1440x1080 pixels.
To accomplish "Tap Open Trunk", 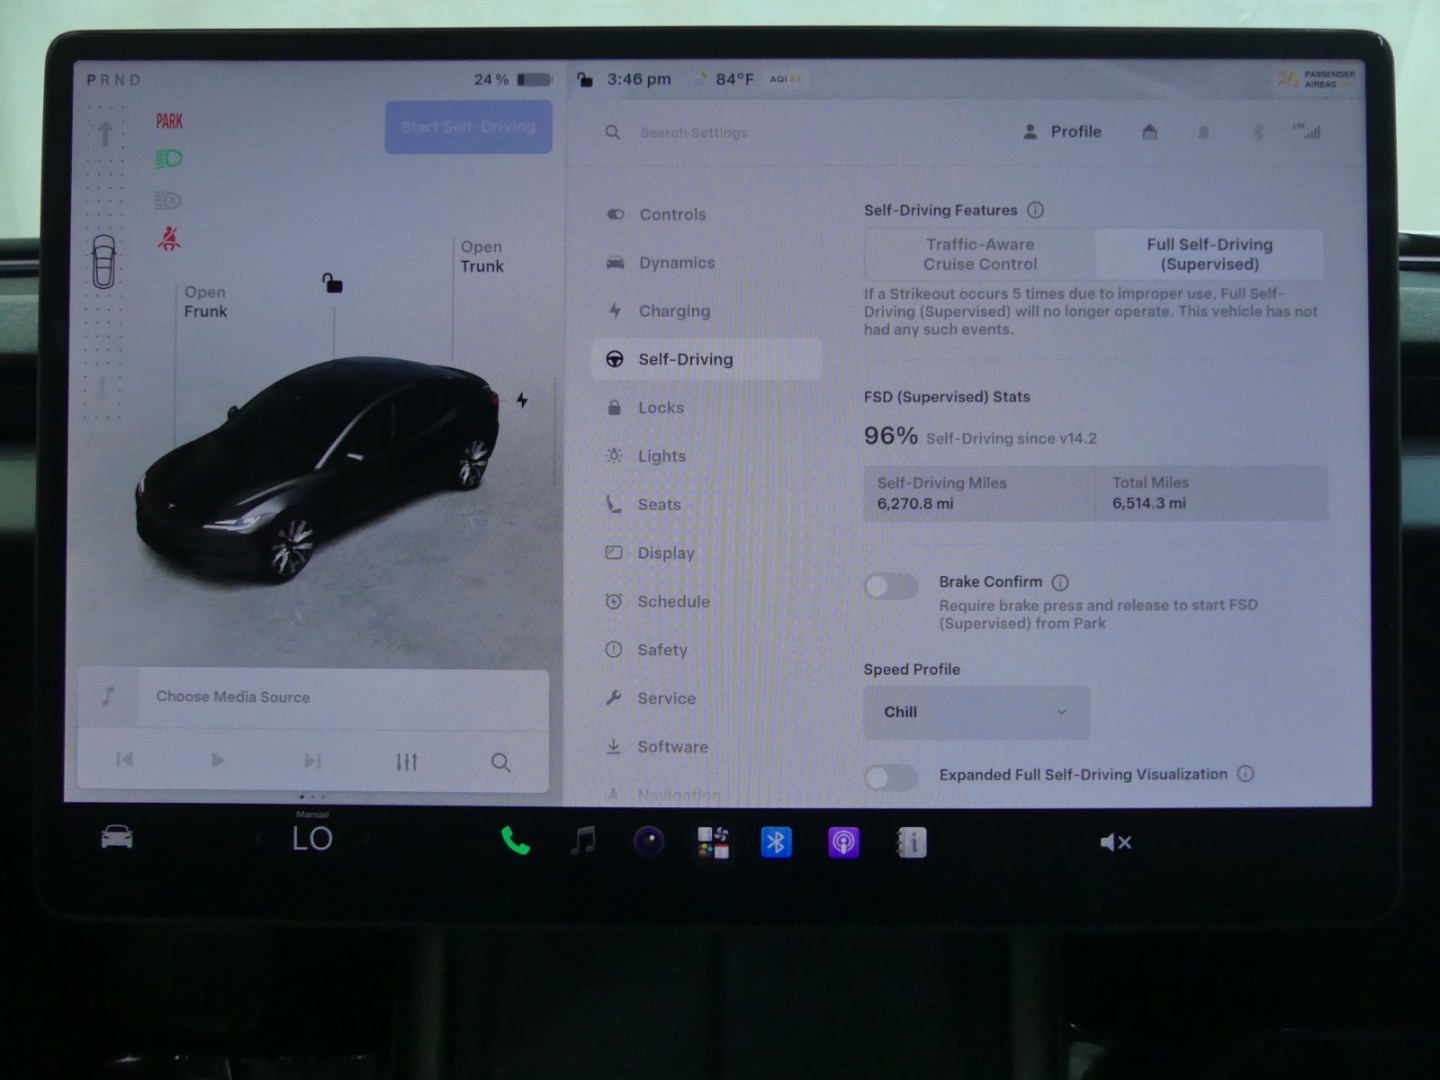I will [482, 257].
